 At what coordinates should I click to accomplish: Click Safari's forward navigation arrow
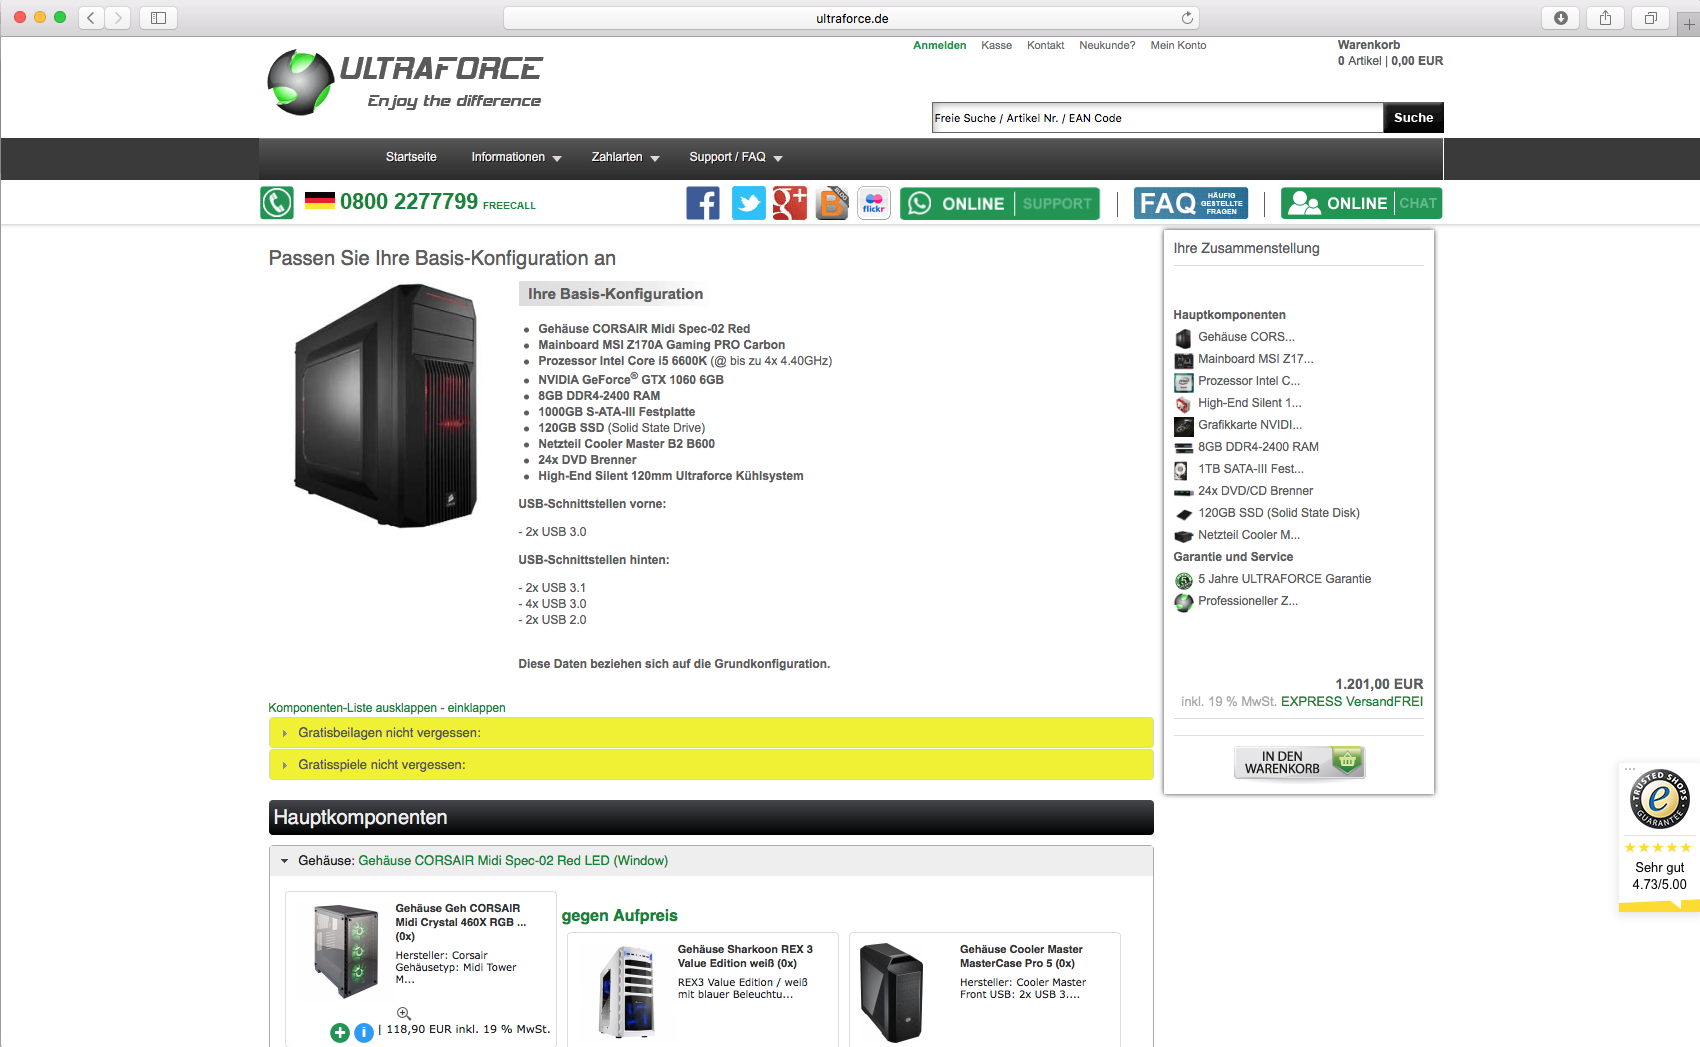118,18
